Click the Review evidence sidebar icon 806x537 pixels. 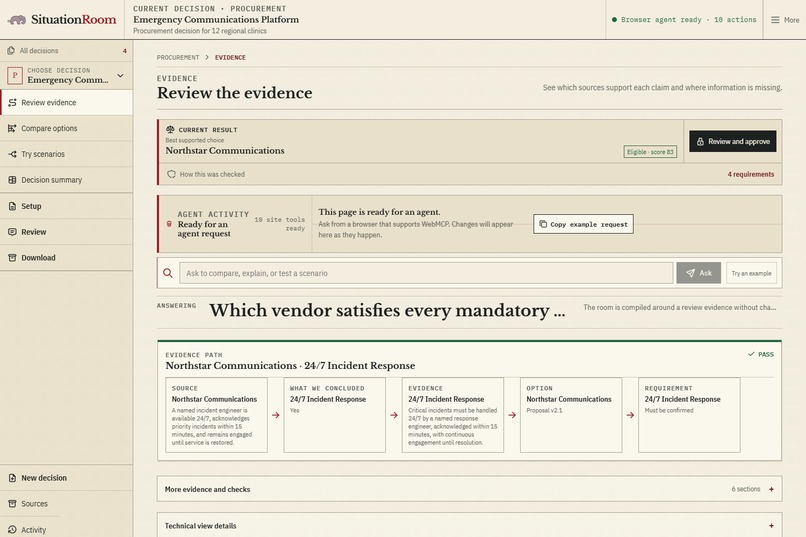coord(12,102)
